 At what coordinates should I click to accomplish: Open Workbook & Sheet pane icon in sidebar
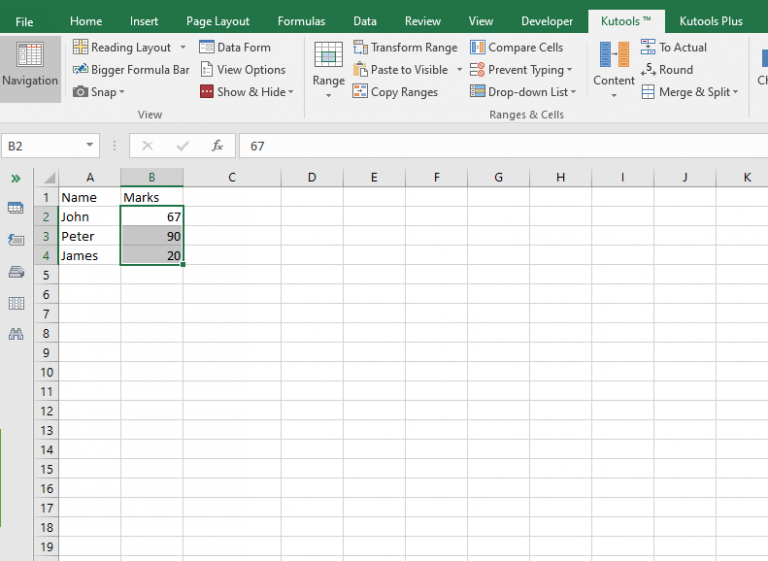point(16,208)
